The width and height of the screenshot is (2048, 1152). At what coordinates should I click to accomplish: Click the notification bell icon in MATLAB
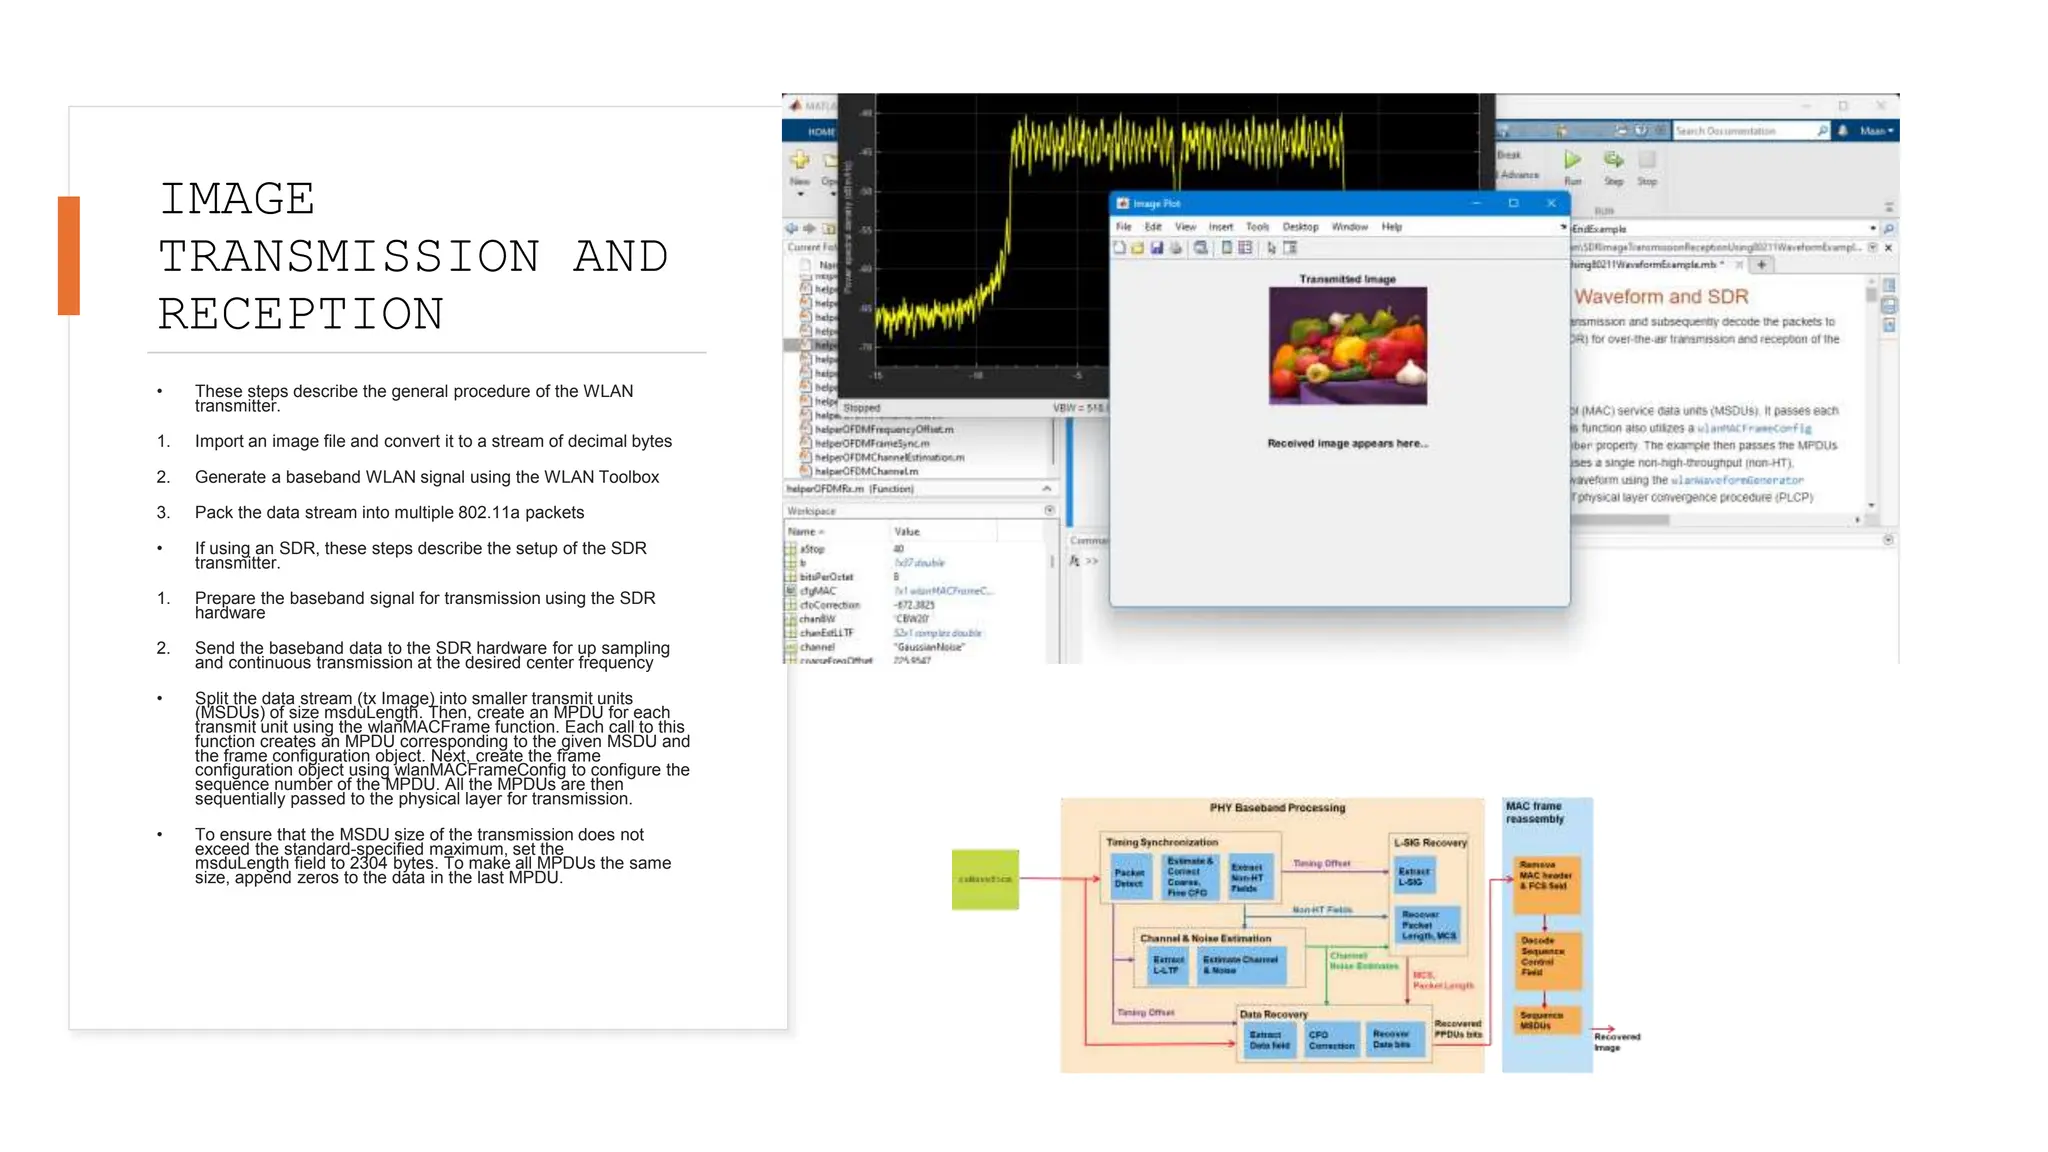[x=1843, y=130]
